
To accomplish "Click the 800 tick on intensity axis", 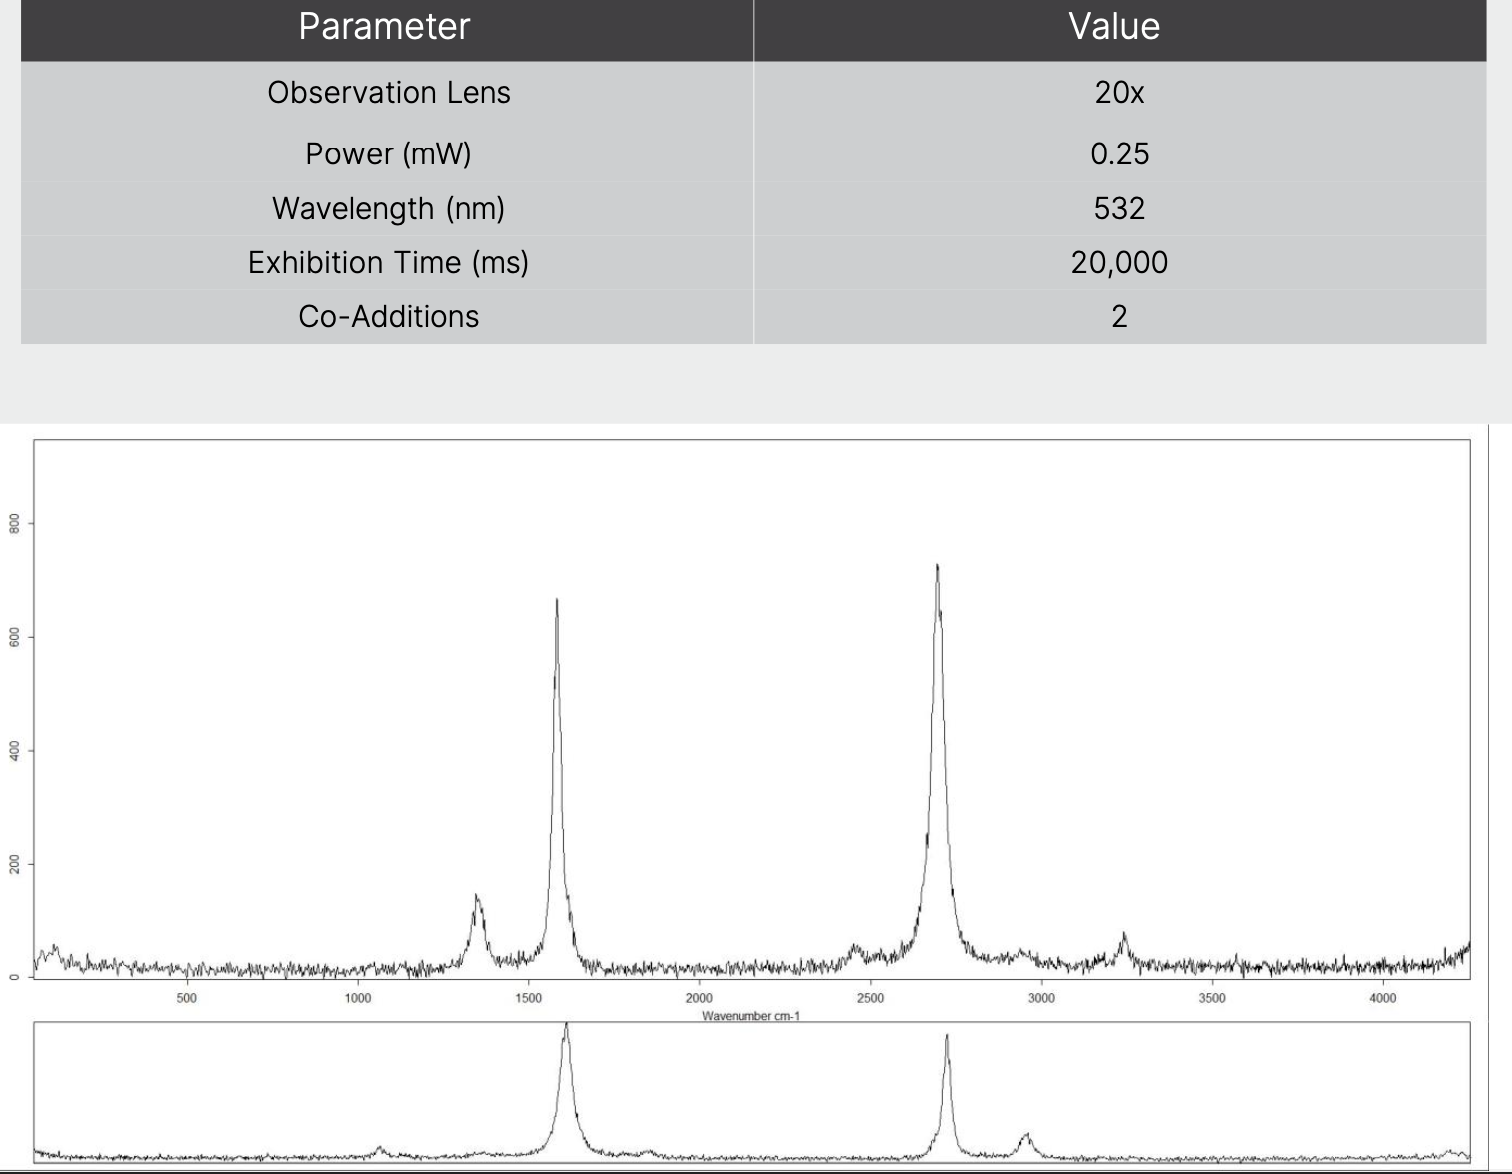I will [x=15, y=524].
